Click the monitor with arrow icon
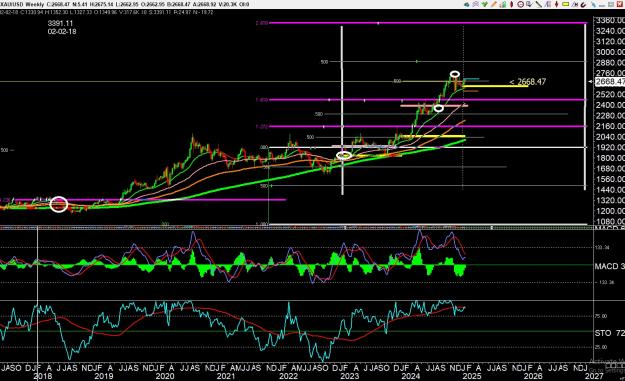 tap(529, 4)
